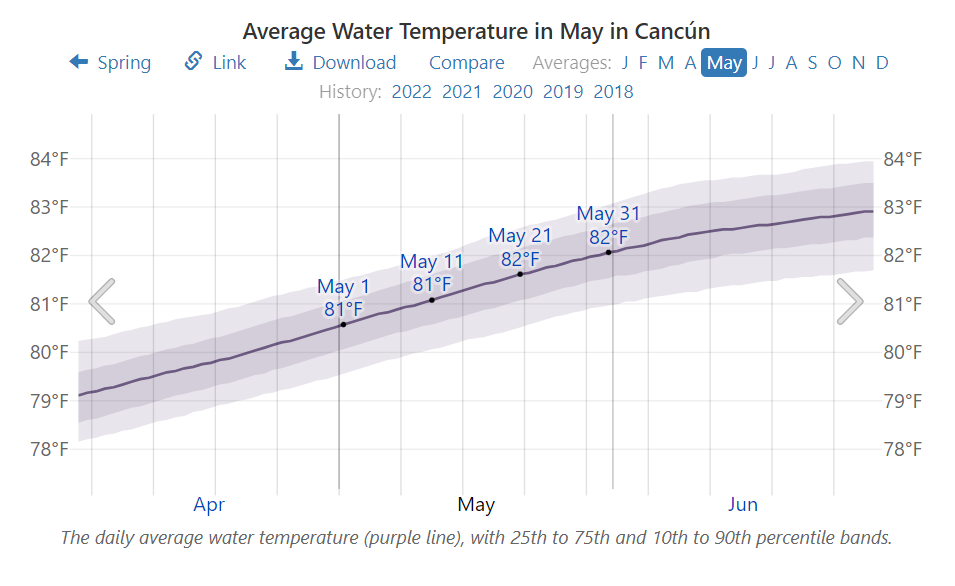Image resolution: width=955 pixels, height=586 pixels.
Task: View 2019 history data
Action: [x=563, y=92]
